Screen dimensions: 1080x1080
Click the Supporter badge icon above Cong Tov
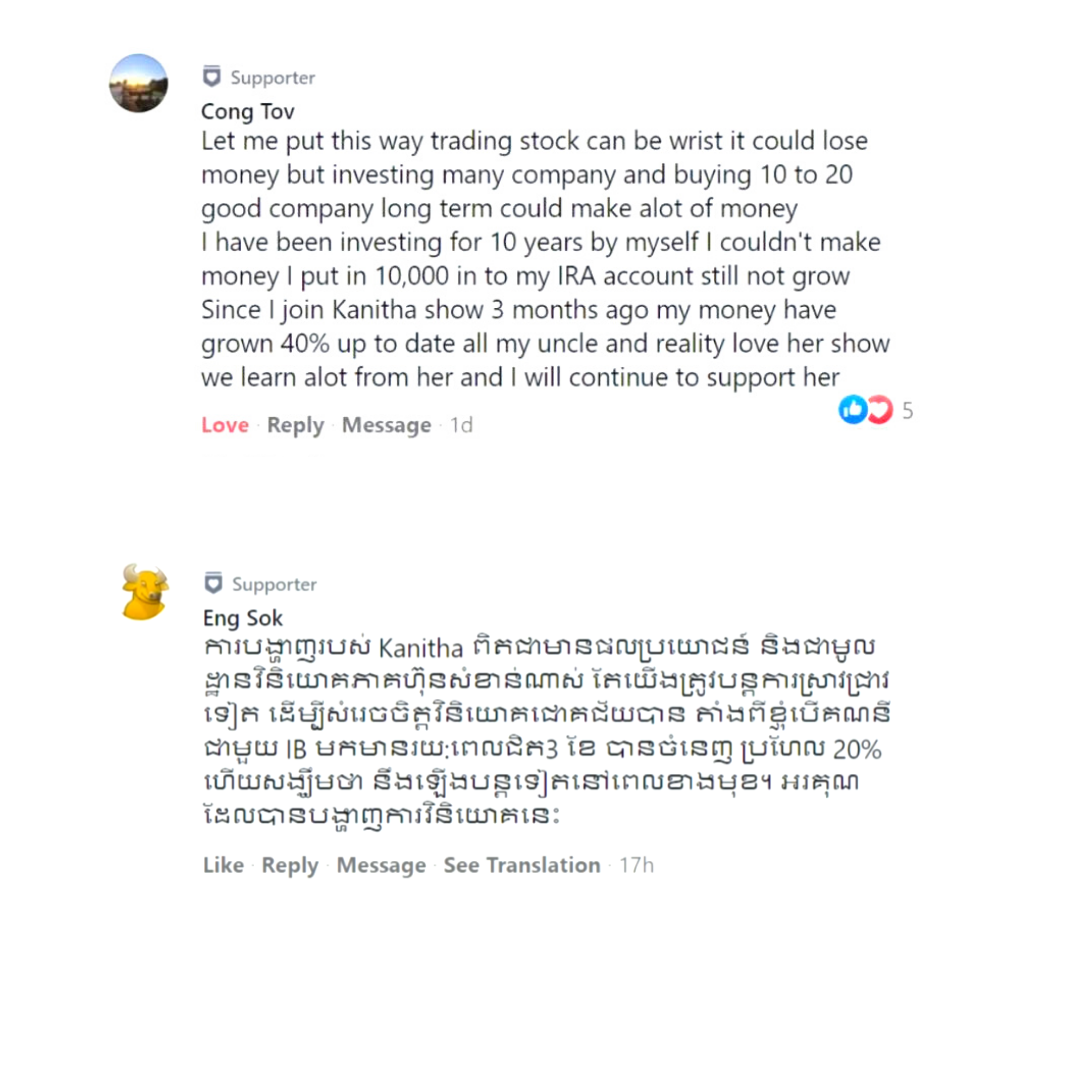211,77
